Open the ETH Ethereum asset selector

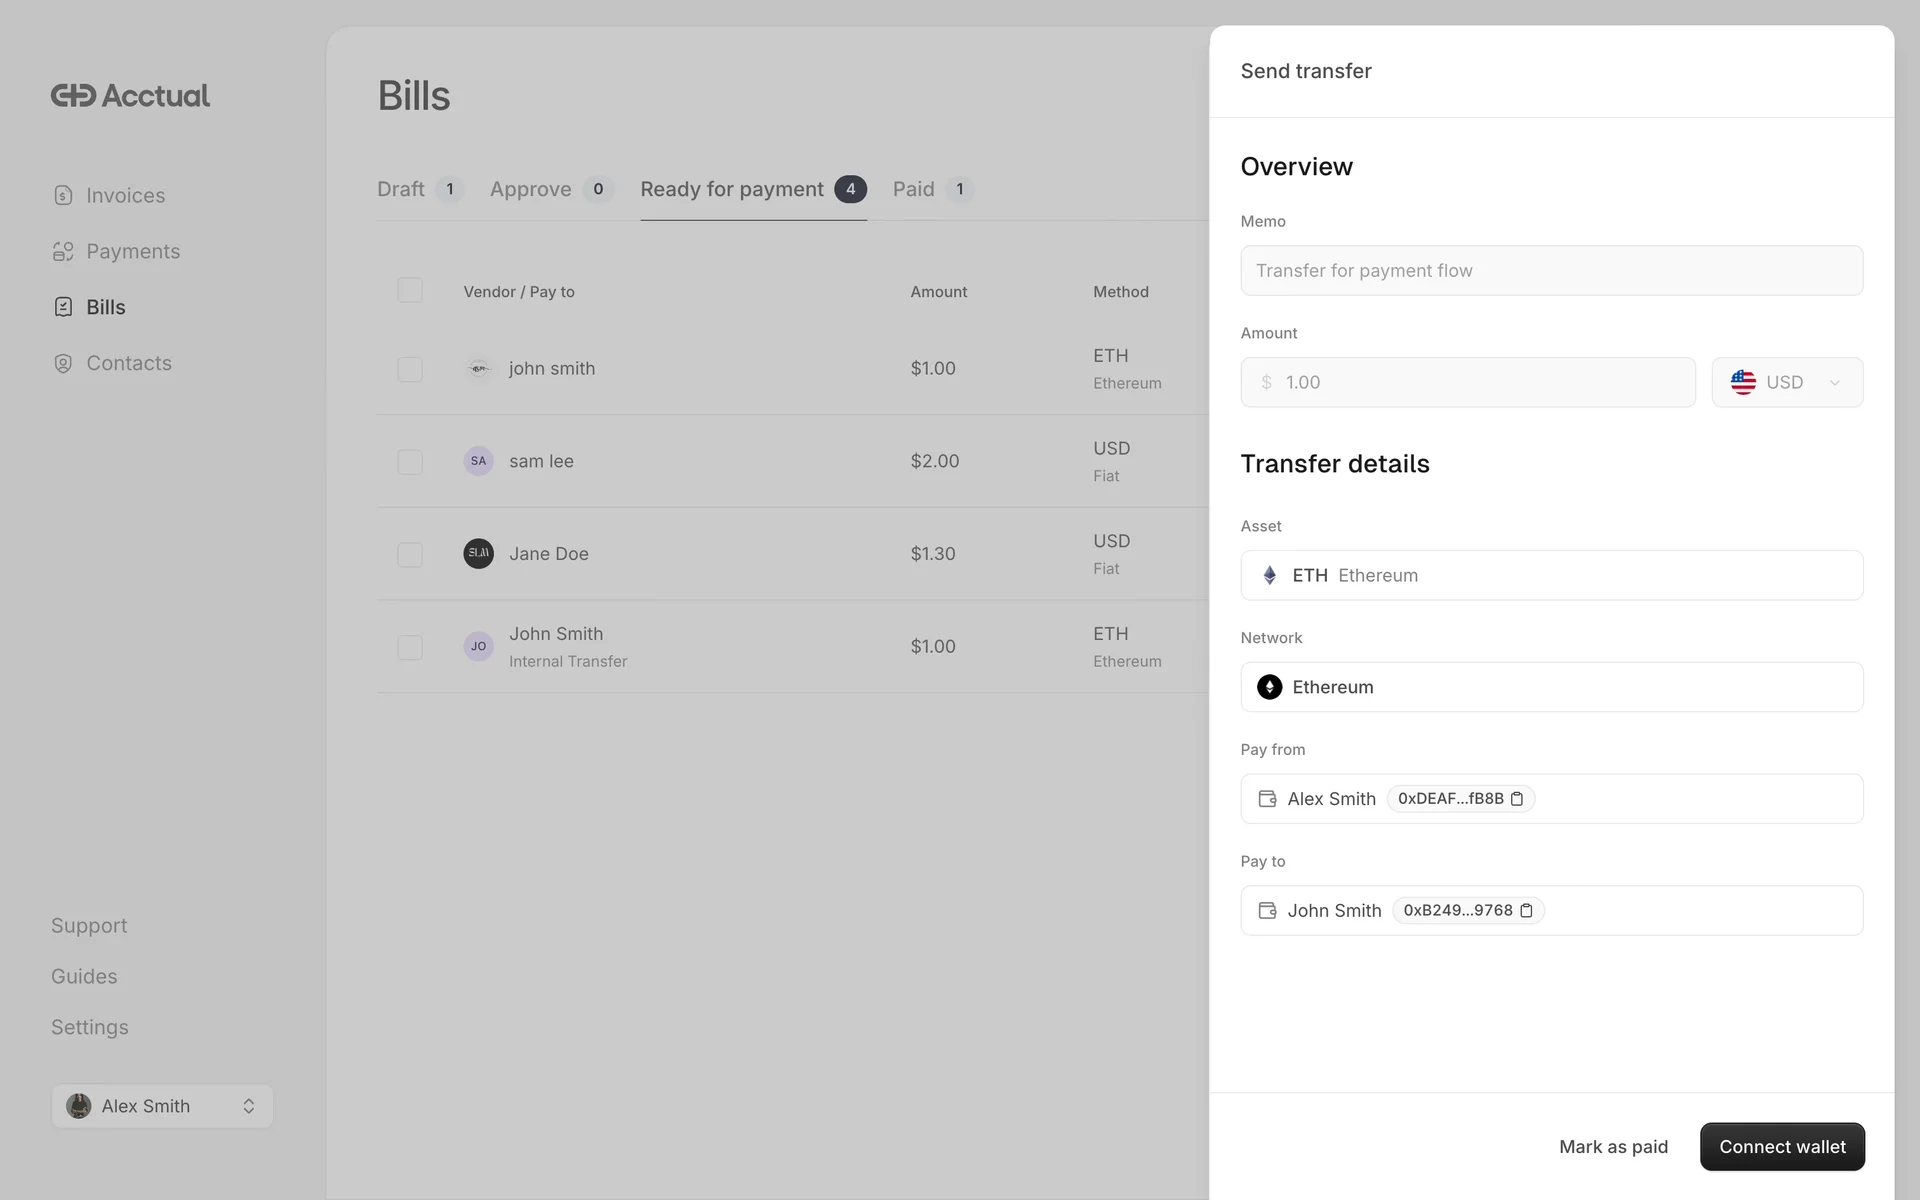(x=1551, y=576)
